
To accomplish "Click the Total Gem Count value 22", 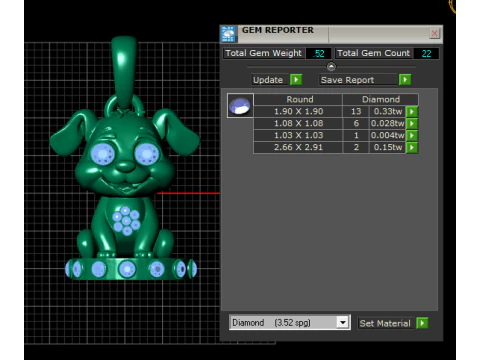I will pyautogui.click(x=426, y=53).
